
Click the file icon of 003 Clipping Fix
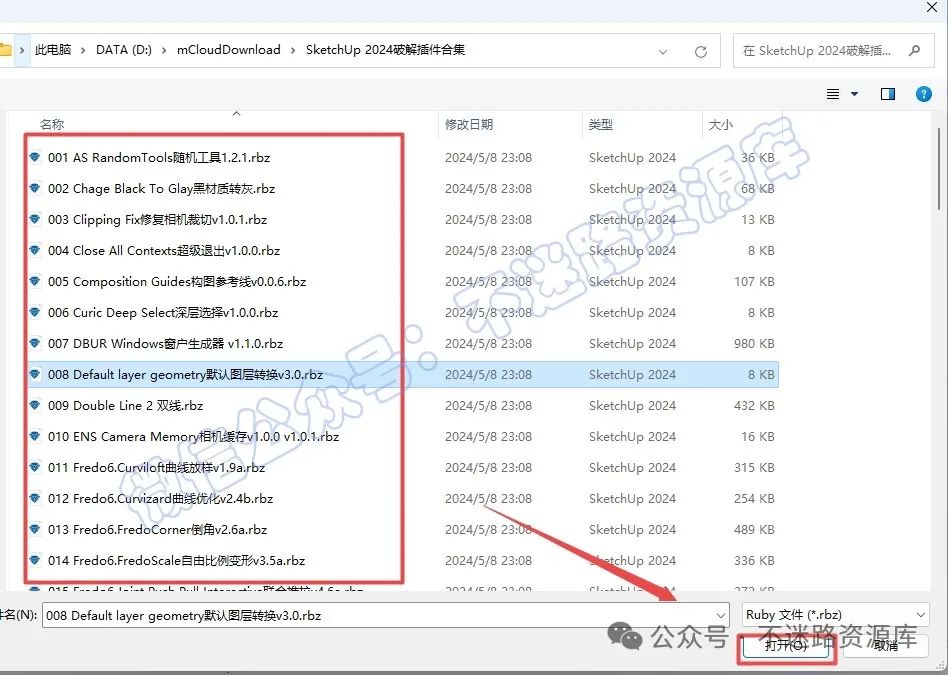pos(35,219)
